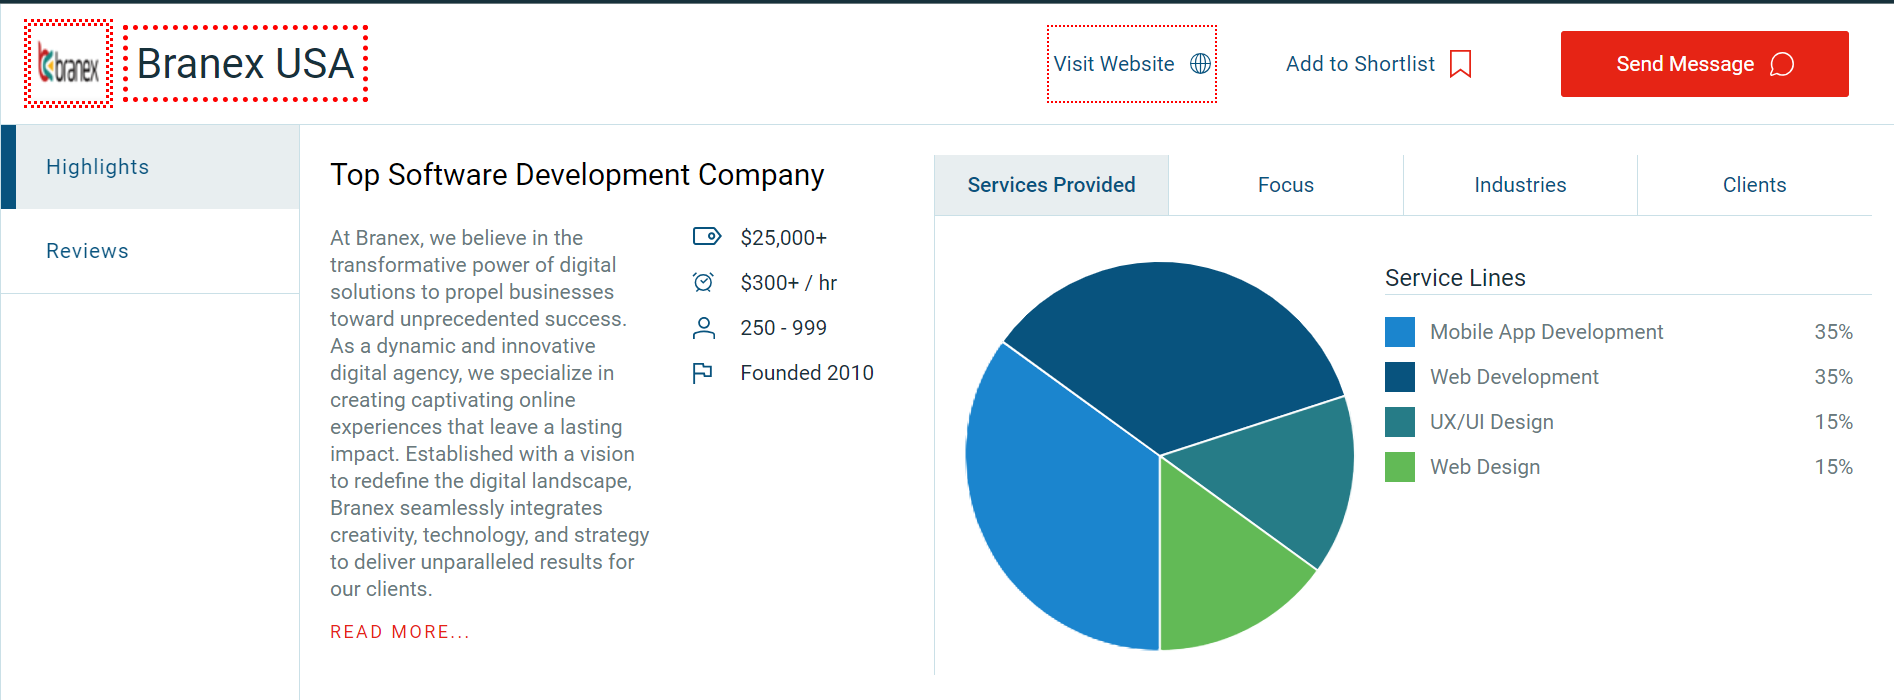Image resolution: width=1894 pixels, height=700 pixels.
Task: Click the Web Development dark blue swatch
Action: pyautogui.click(x=1400, y=377)
